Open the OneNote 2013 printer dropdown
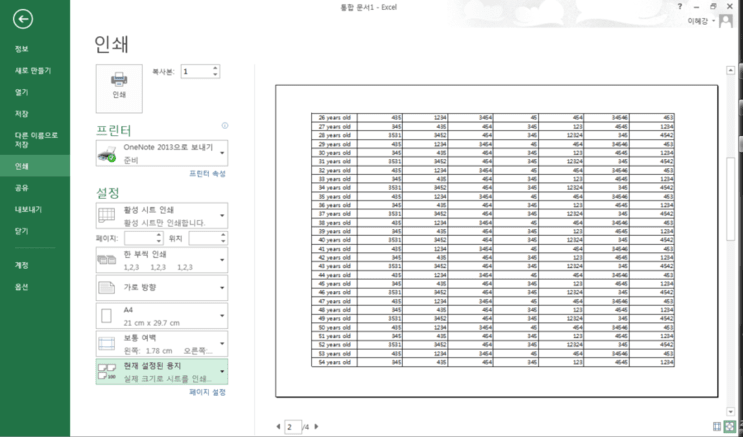 [162, 153]
